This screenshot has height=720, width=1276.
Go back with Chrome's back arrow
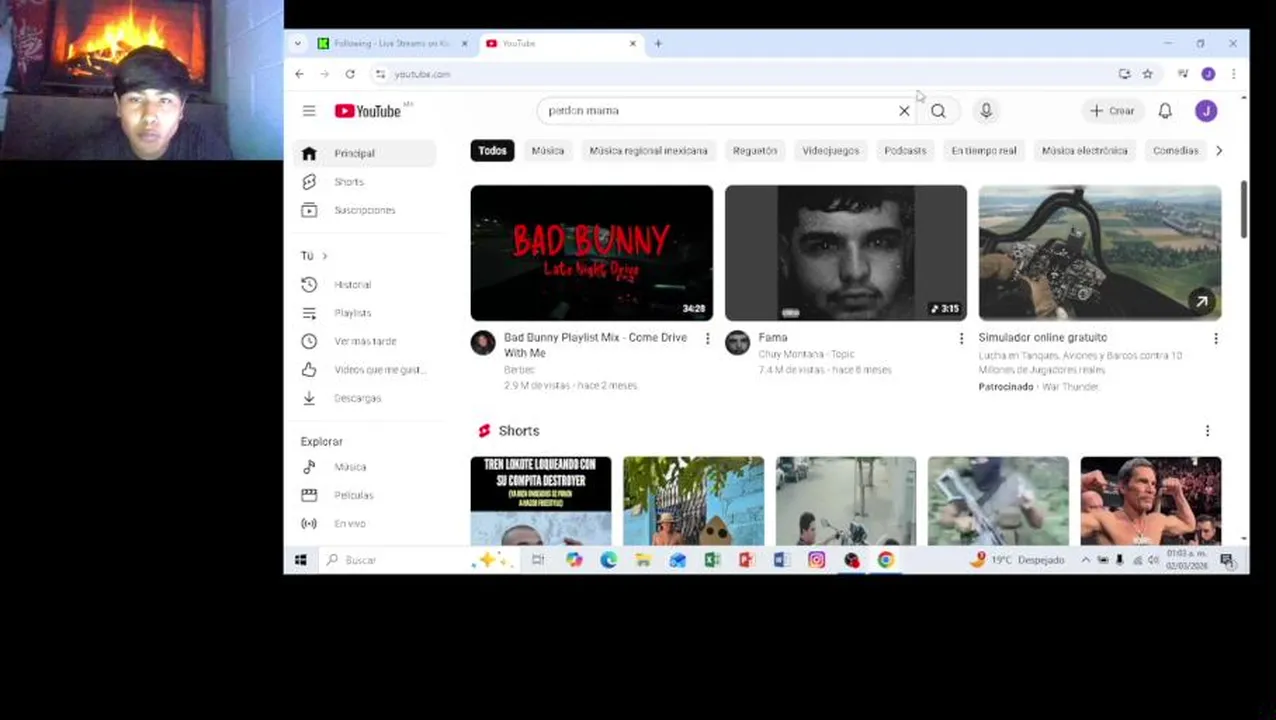click(299, 74)
